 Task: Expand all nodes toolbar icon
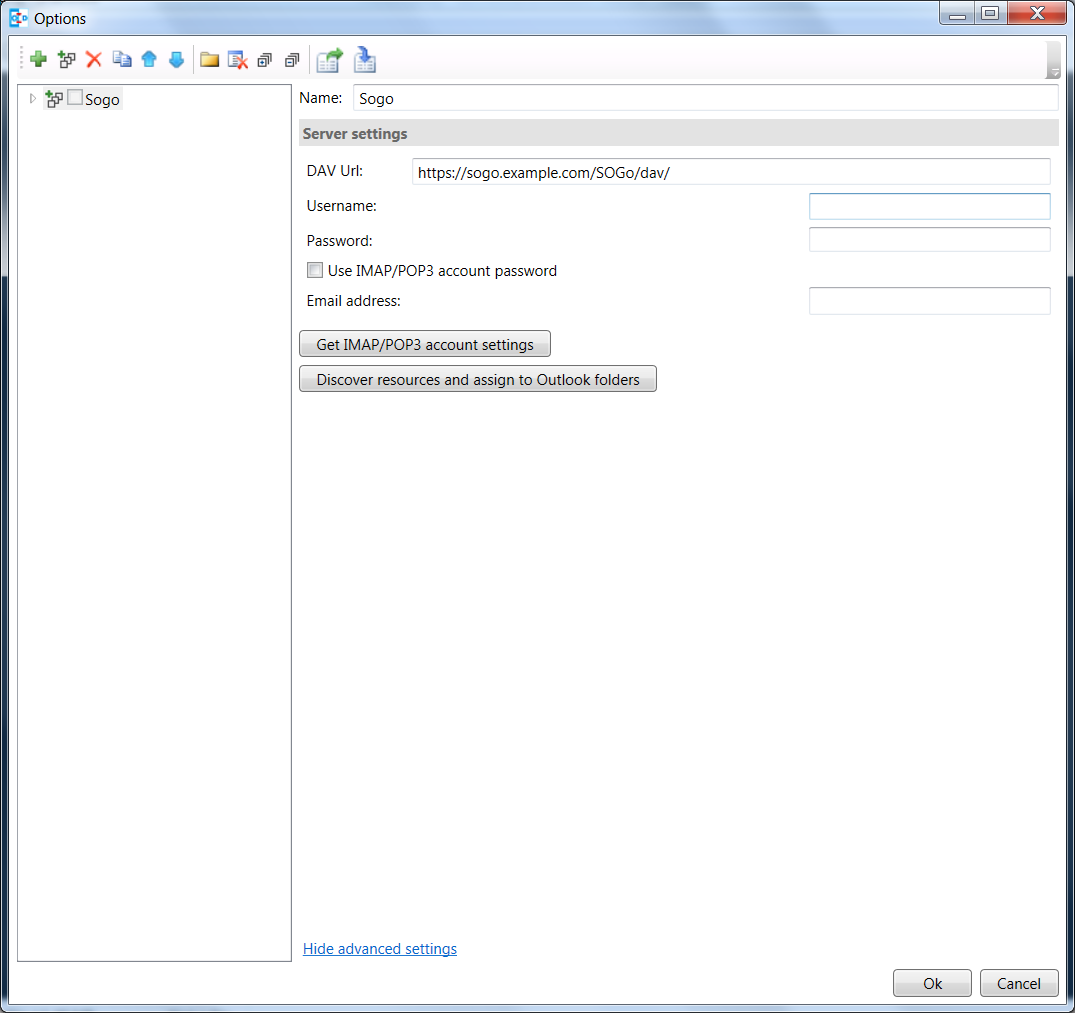(265, 60)
